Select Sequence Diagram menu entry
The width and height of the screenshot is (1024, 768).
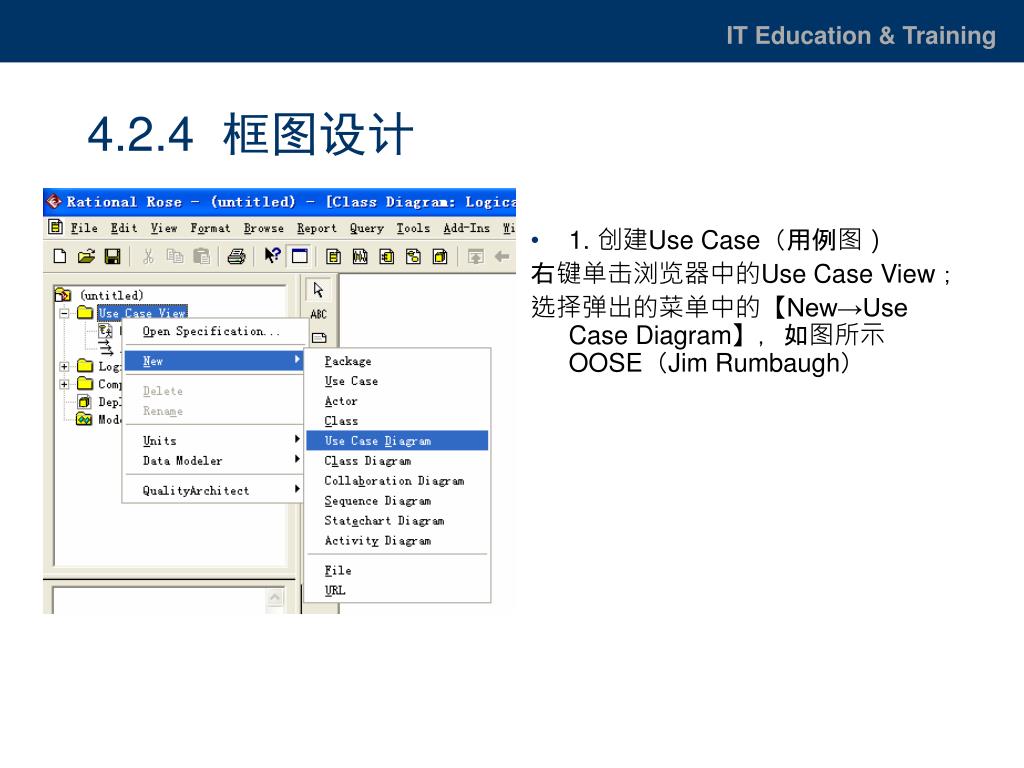[x=397, y=501]
